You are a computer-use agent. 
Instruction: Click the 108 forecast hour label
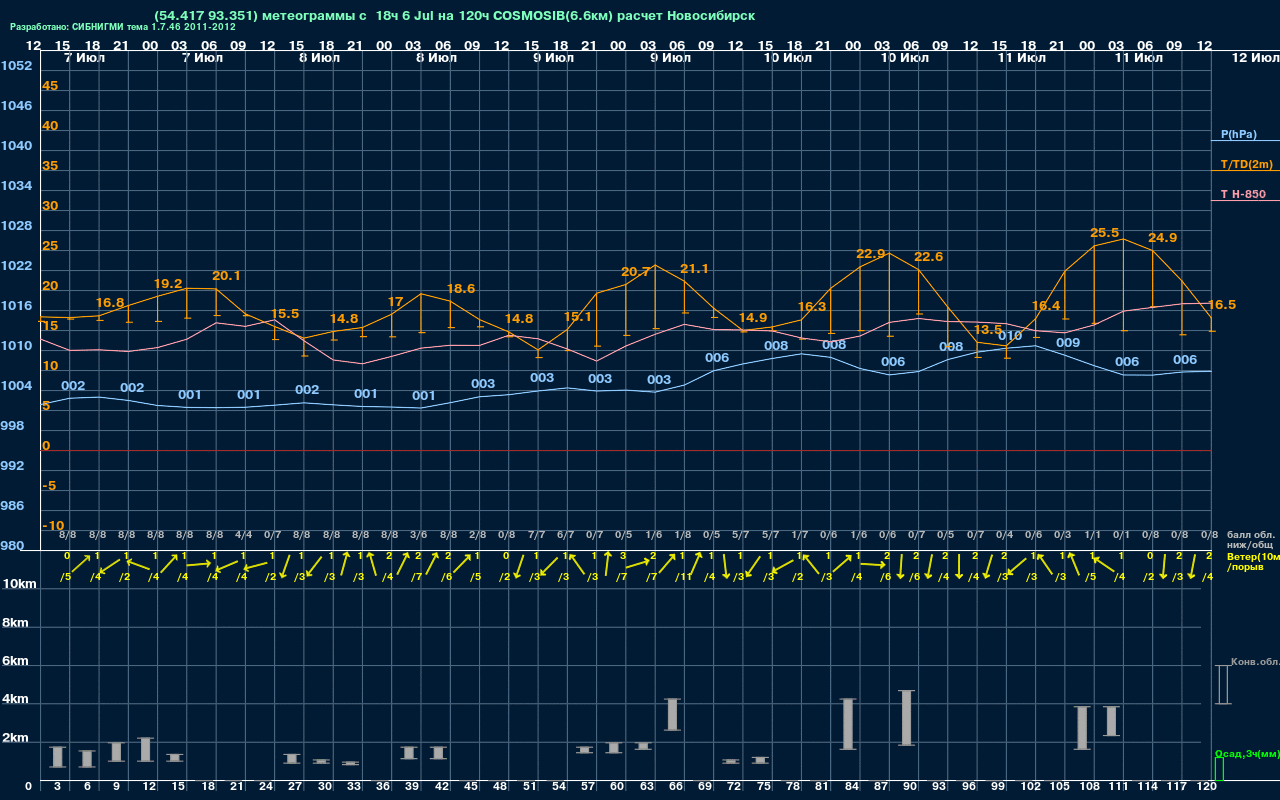pos(1090,787)
